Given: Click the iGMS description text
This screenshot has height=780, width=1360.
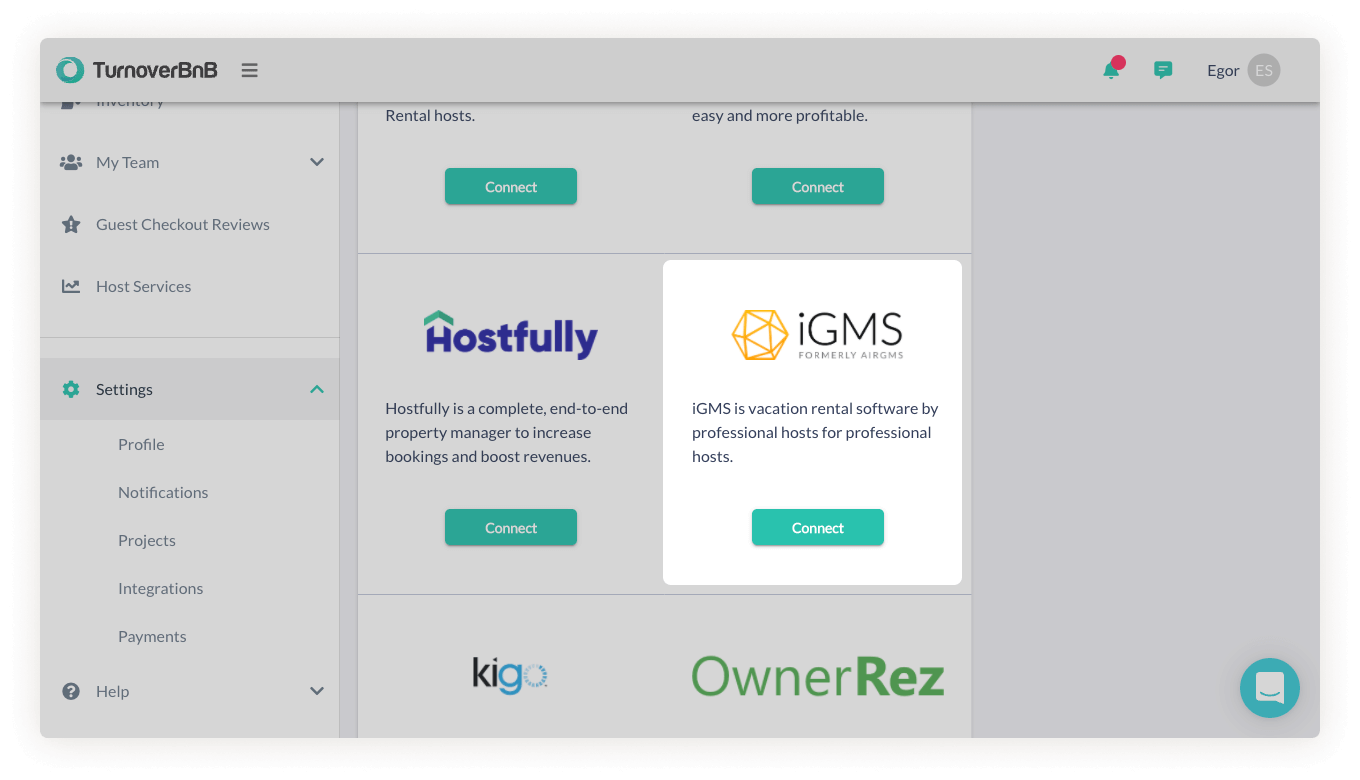Looking at the screenshot, I should [x=815, y=433].
